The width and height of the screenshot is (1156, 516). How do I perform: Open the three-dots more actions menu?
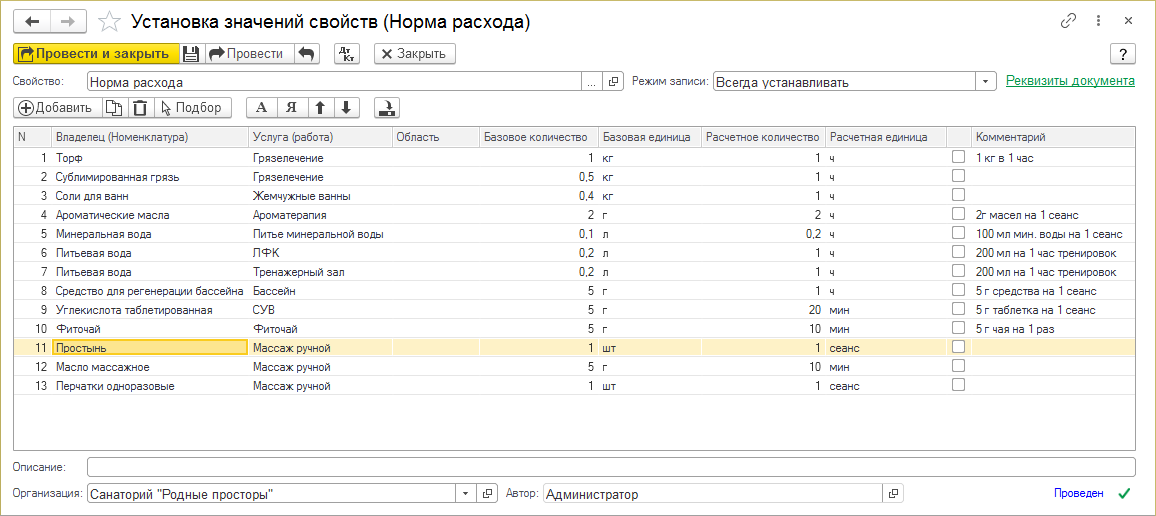(1098, 21)
